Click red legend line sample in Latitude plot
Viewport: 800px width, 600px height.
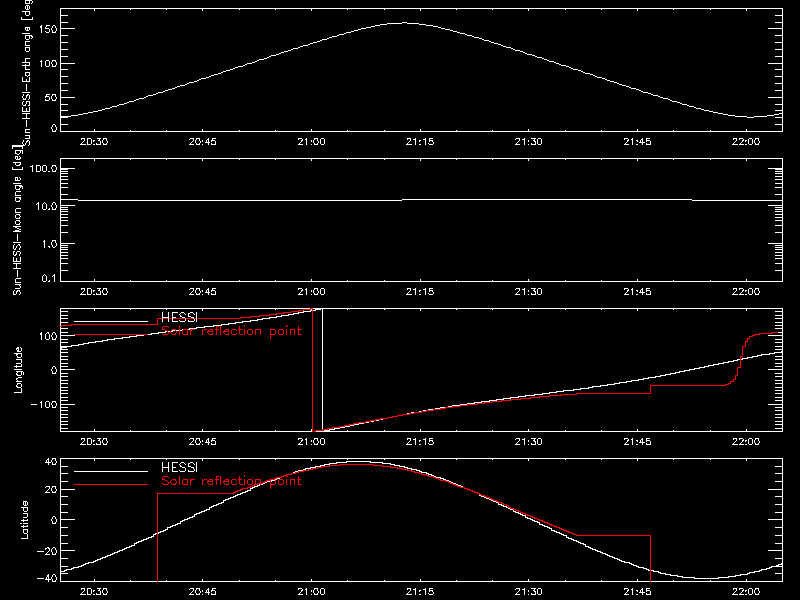[x=111, y=485]
